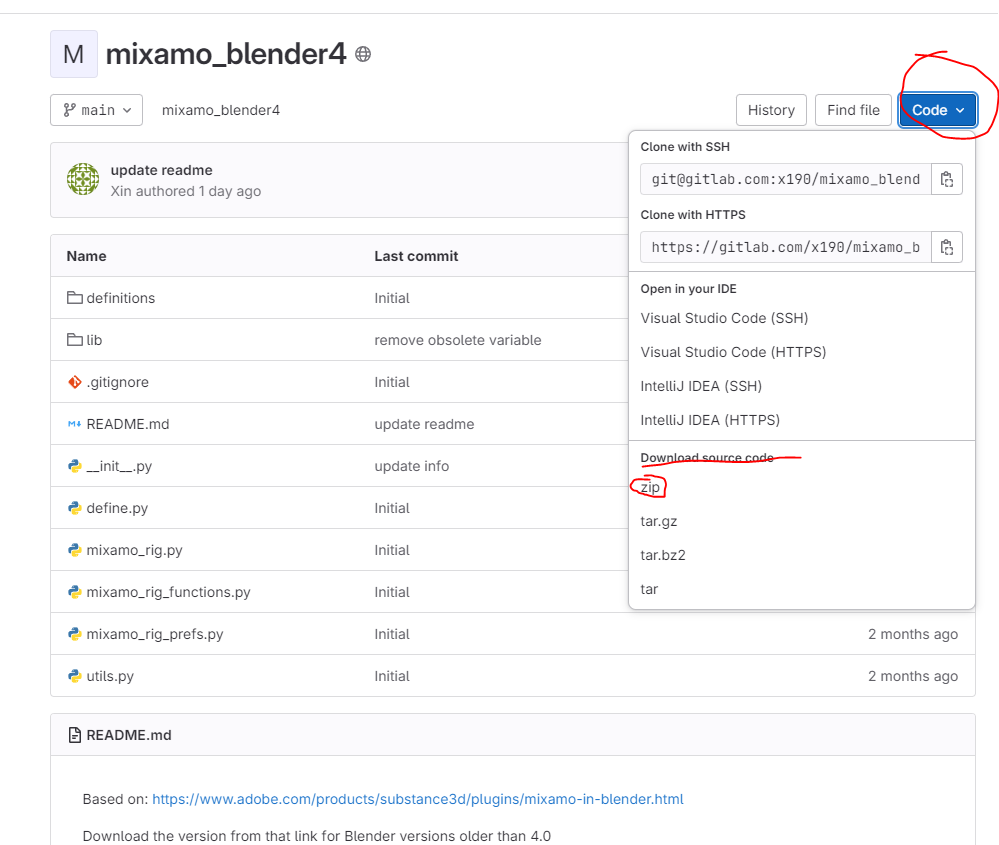Click the .gitignore git file icon
The image size is (999, 845).
click(75, 382)
